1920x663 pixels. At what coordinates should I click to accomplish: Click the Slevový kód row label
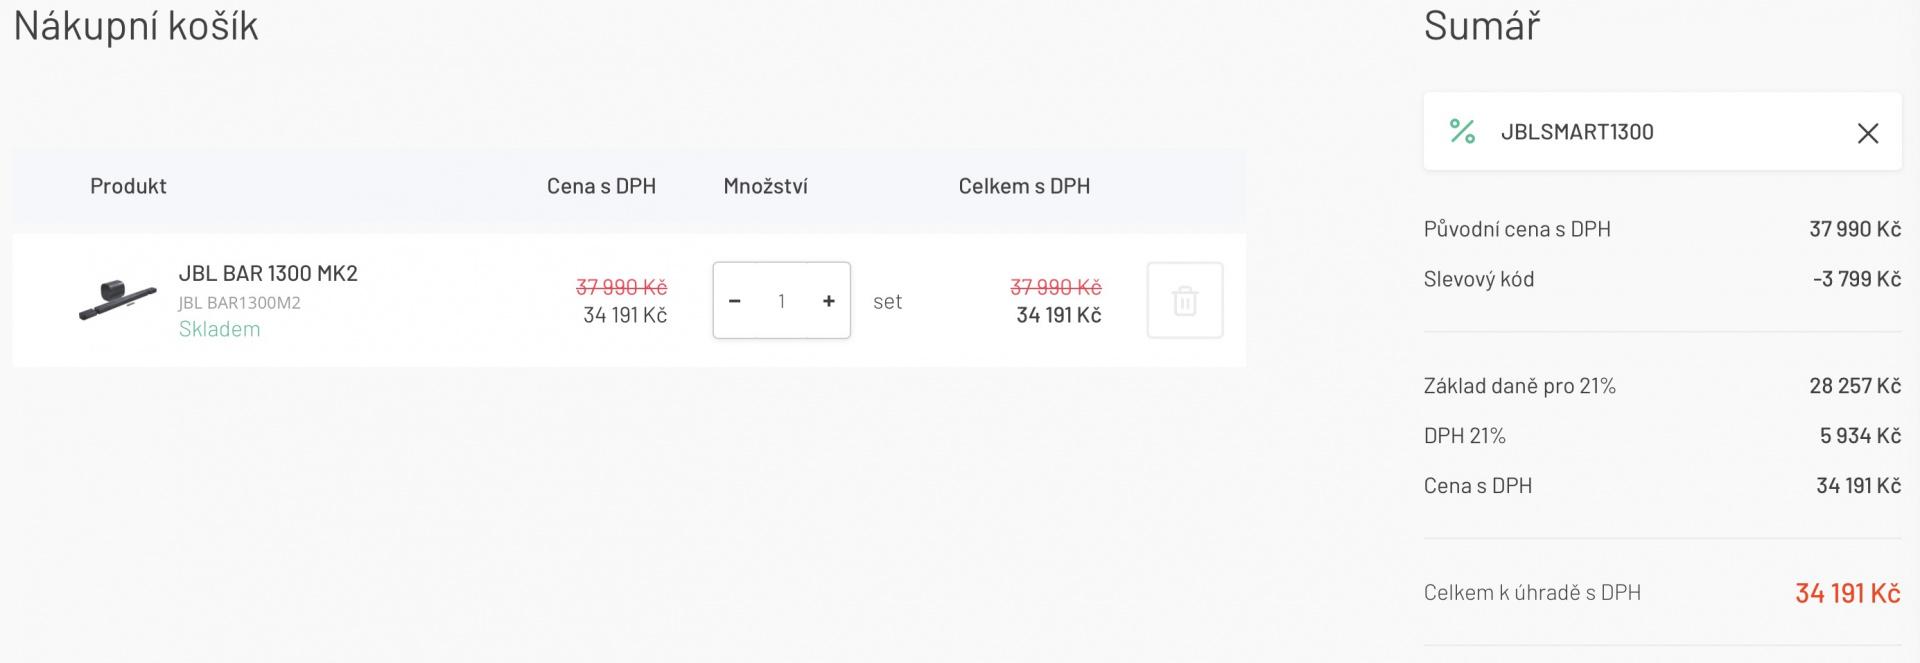pos(1478,279)
